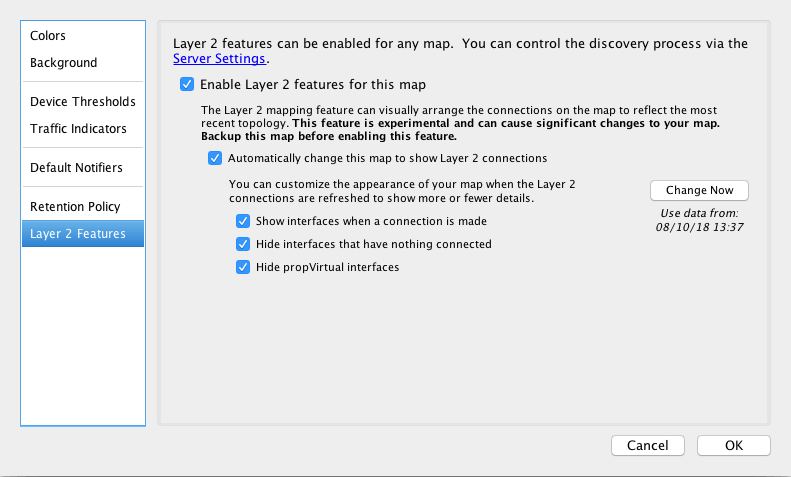
Task: Click the Layer 2 intro sentence at top
Action: [x=460, y=43]
